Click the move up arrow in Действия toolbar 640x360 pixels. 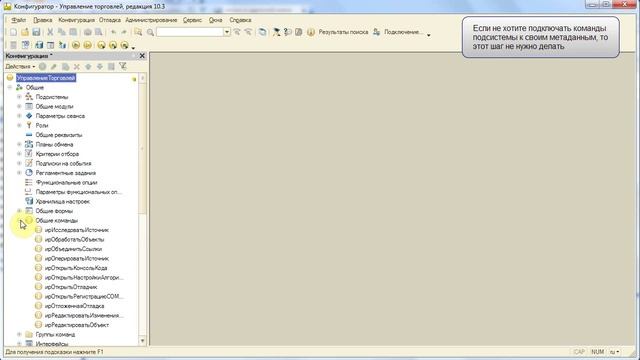pos(88,67)
